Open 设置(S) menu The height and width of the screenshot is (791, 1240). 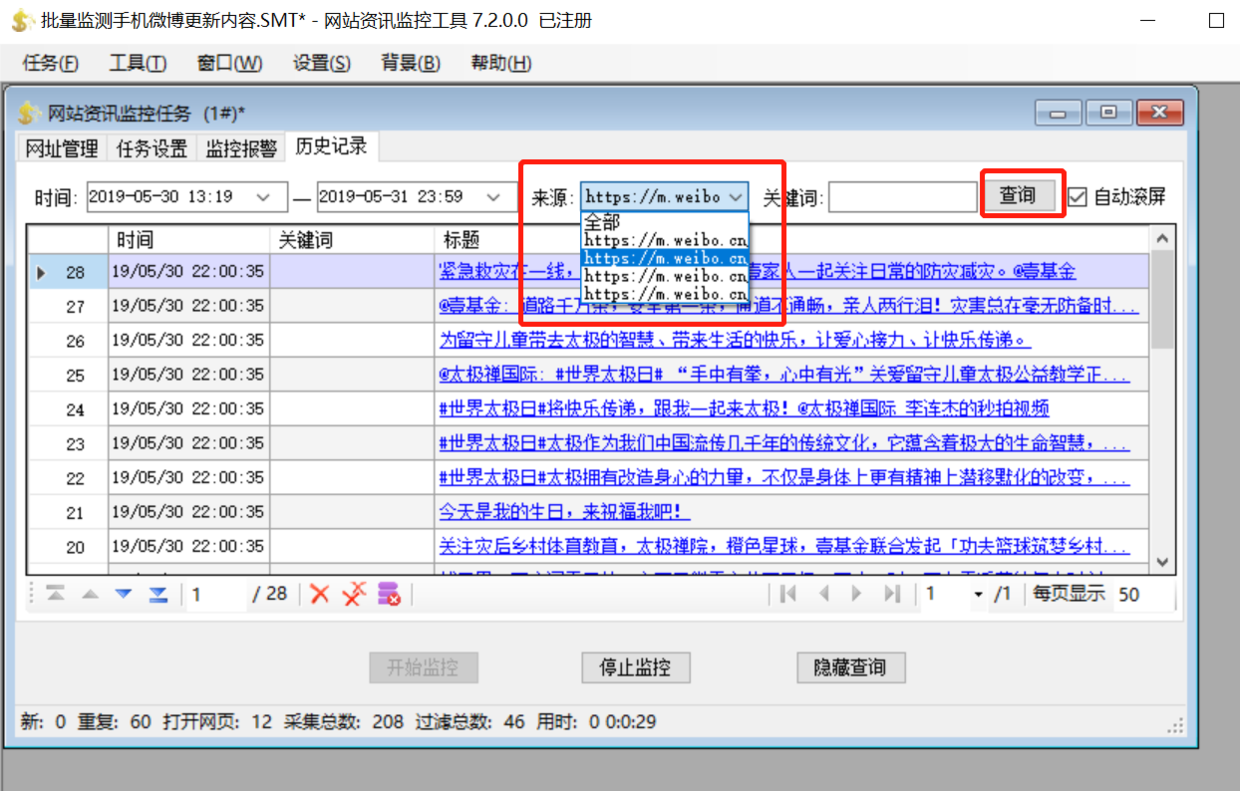tap(322, 63)
